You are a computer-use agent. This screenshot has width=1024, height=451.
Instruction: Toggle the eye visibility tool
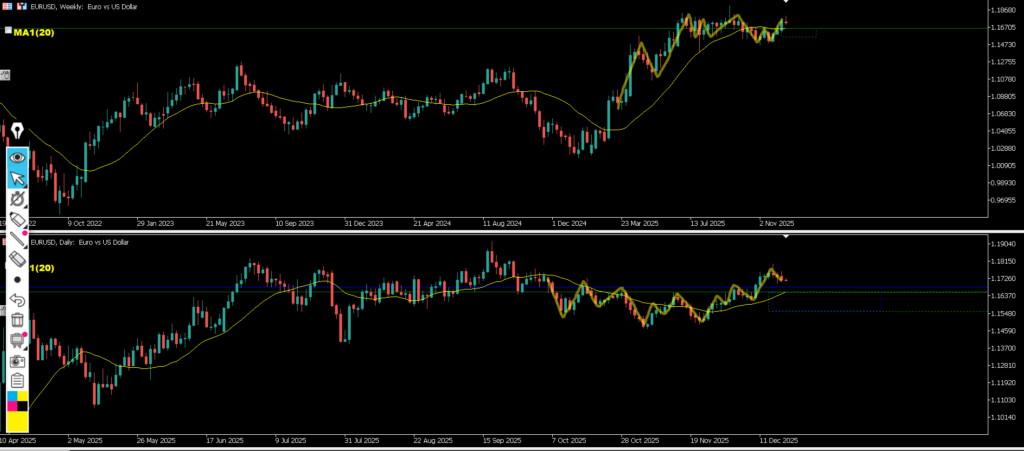pos(17,157)
